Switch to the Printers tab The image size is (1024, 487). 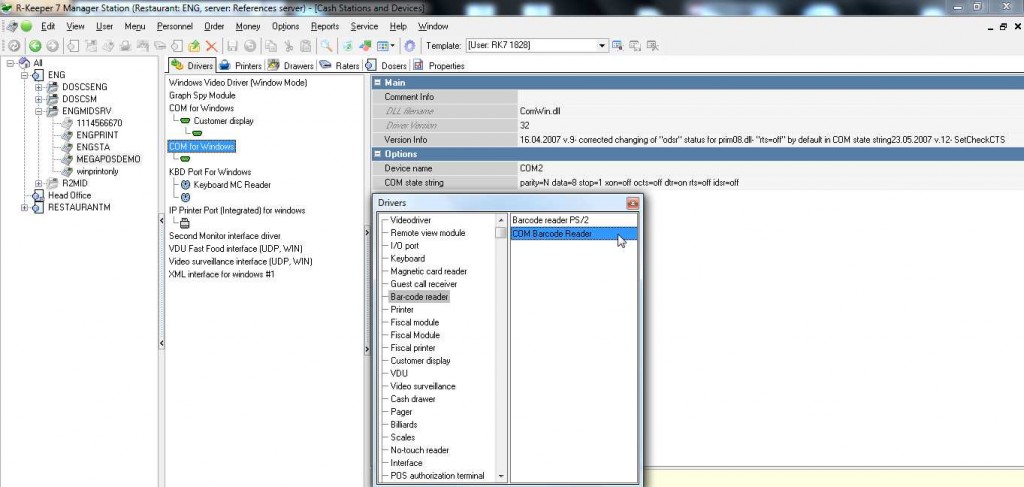click(240, 66)
